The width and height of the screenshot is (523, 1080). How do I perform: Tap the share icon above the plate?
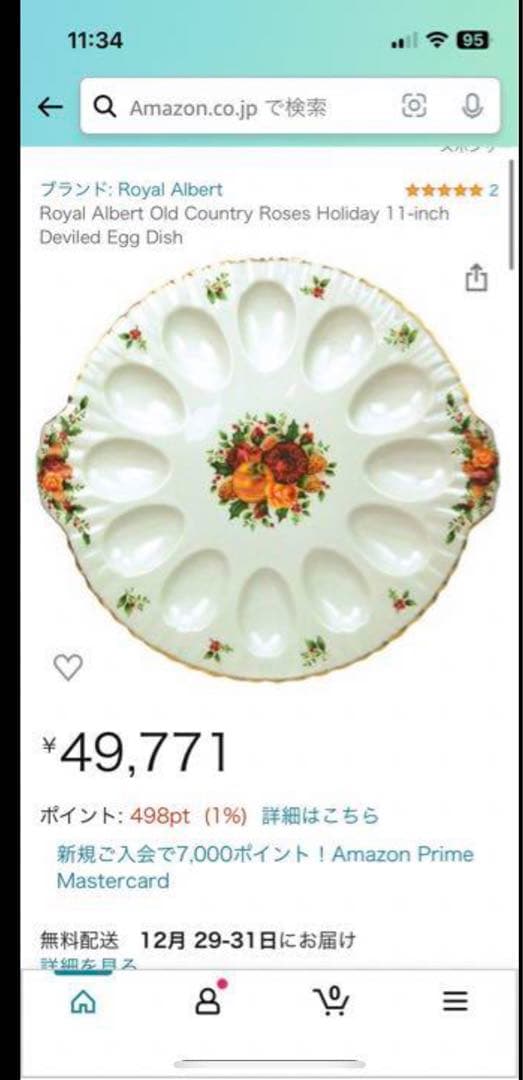coord(476,278)
